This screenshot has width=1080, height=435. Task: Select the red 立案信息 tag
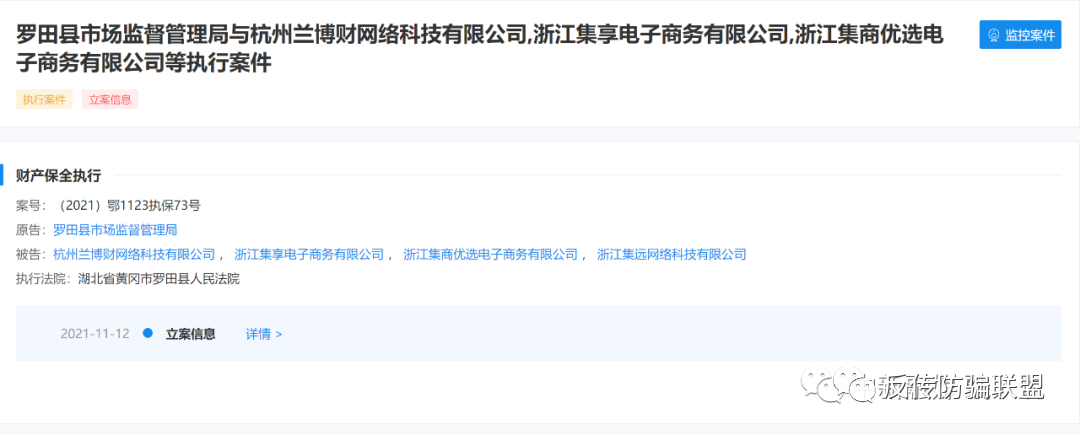tap(110, 99)
